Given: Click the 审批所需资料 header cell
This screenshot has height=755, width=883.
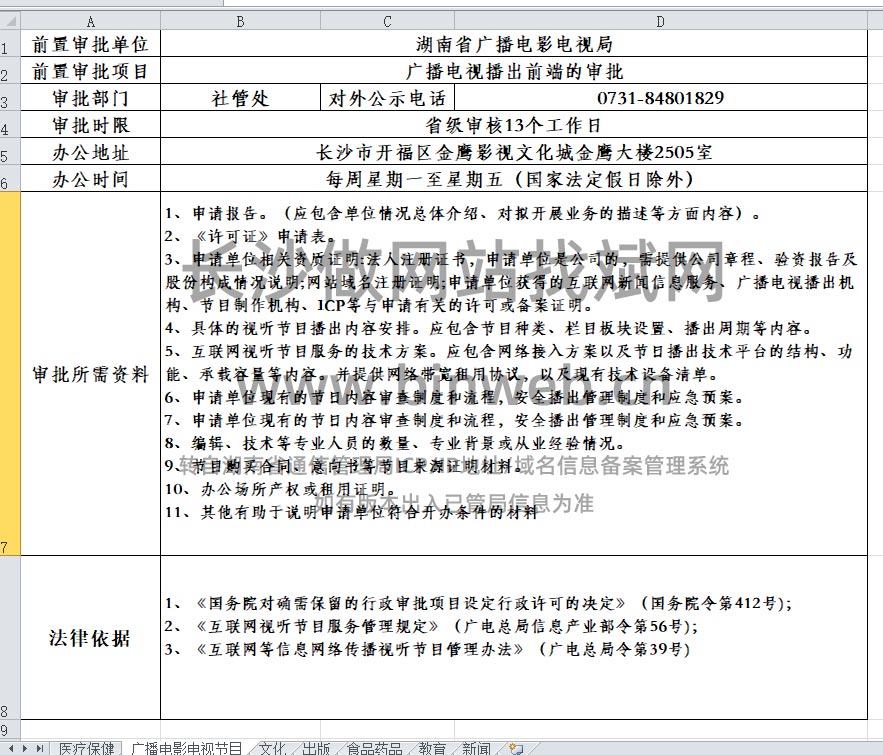Looking at the screenshot, I should [x=90, y=375].
